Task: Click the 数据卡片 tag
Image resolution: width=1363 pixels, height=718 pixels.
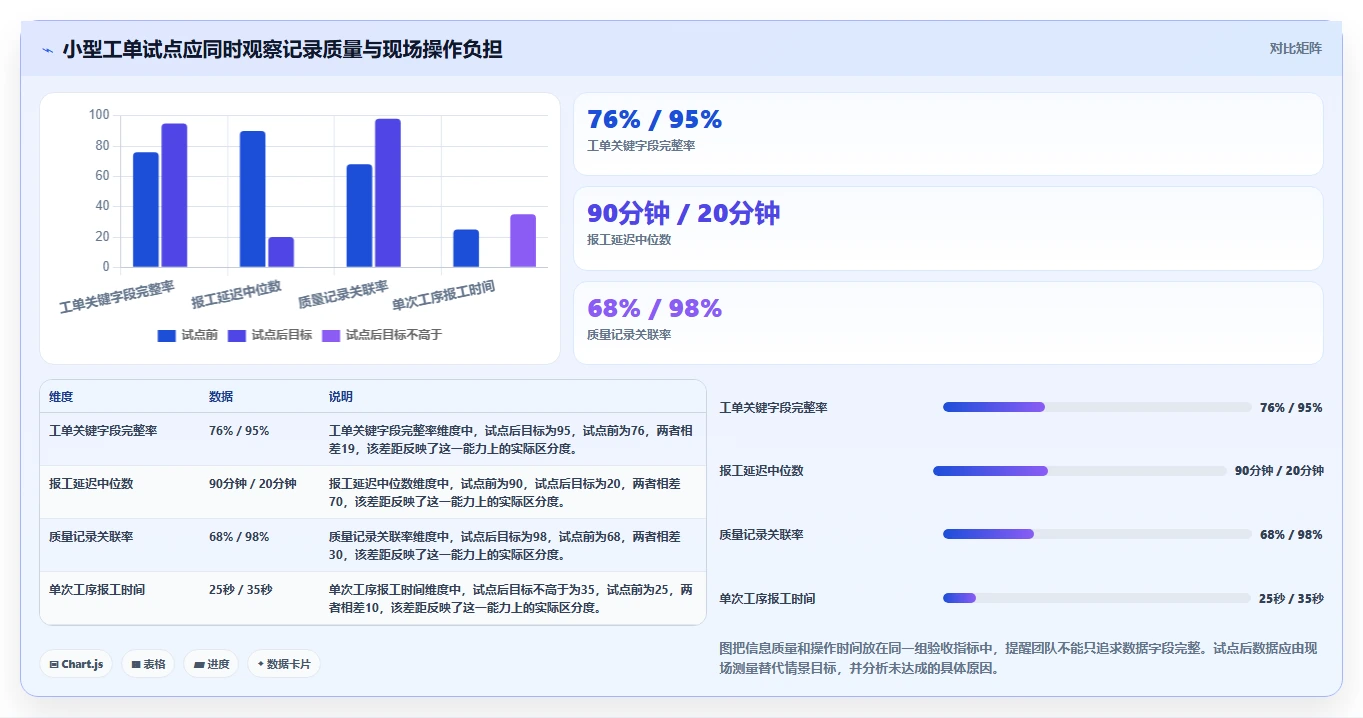Action: click(x=284, y=664)
